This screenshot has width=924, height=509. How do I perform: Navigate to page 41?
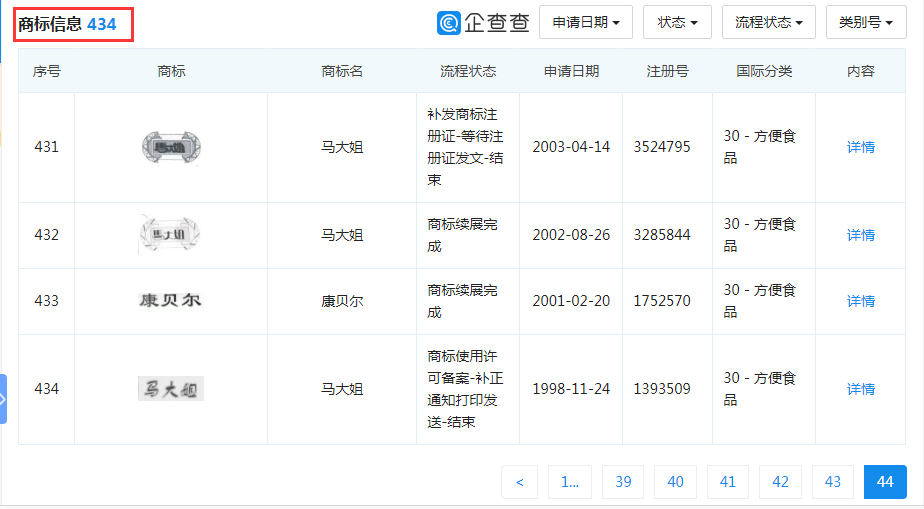pos(728,482)
